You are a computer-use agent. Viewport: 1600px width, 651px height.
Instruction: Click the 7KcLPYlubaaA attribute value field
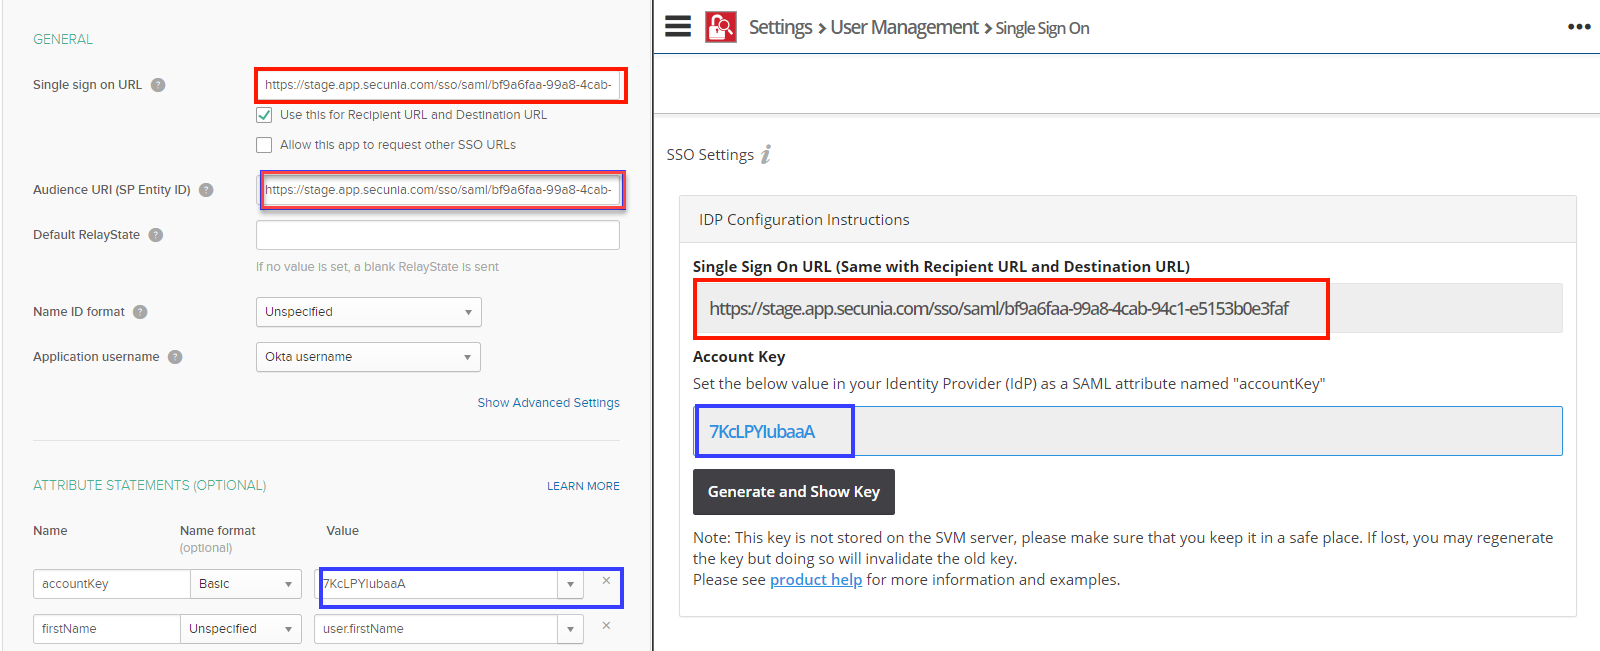438,584
